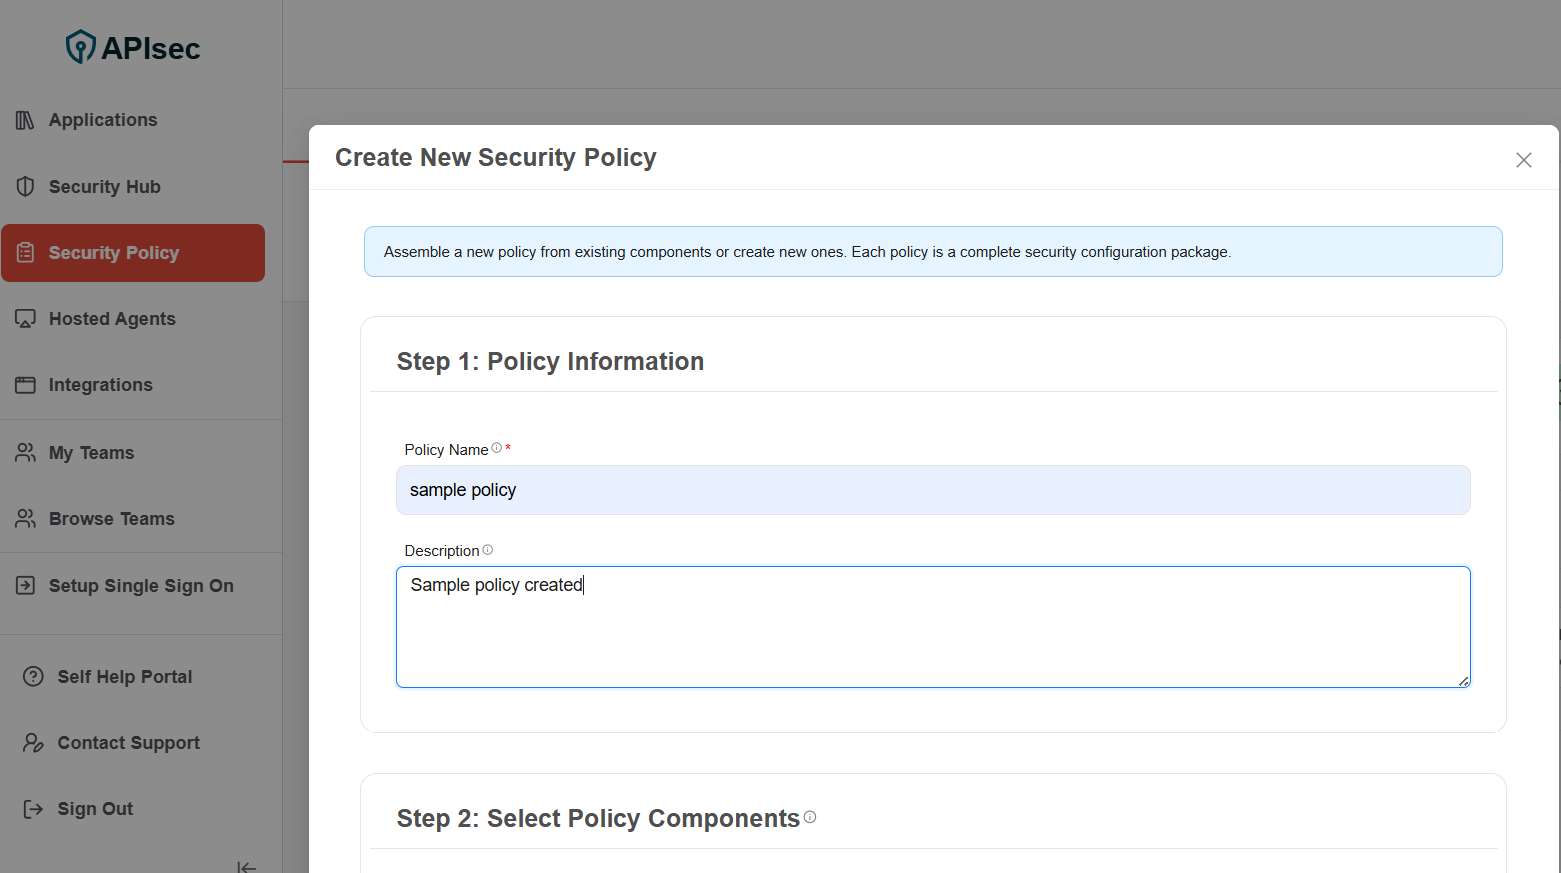The height and width of the screenshot is (873, 1561).
Task: Click the APIsec shield logo
Action: pyautogui.click(x=79, y=45)
